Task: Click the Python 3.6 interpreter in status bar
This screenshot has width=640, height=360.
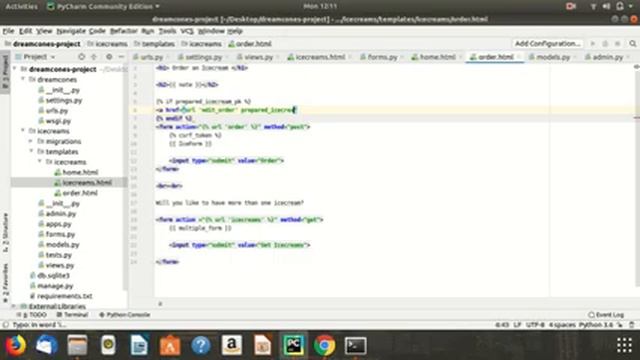Action: (596, 325)
